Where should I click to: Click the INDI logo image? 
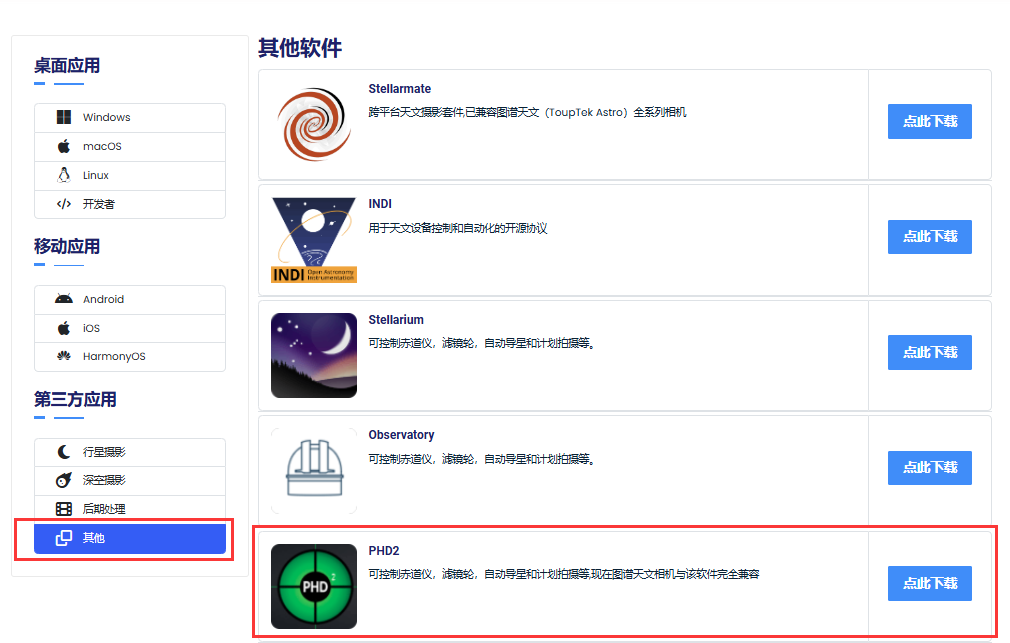tap(313, 240)
